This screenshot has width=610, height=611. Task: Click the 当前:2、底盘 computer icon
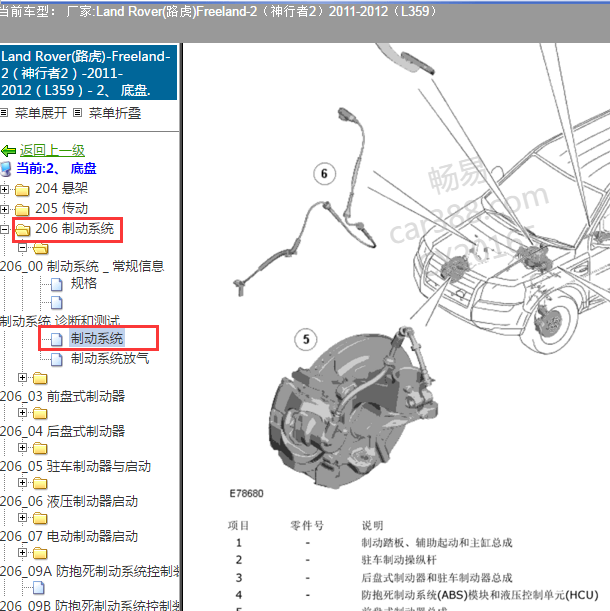(x=6, y=169)
